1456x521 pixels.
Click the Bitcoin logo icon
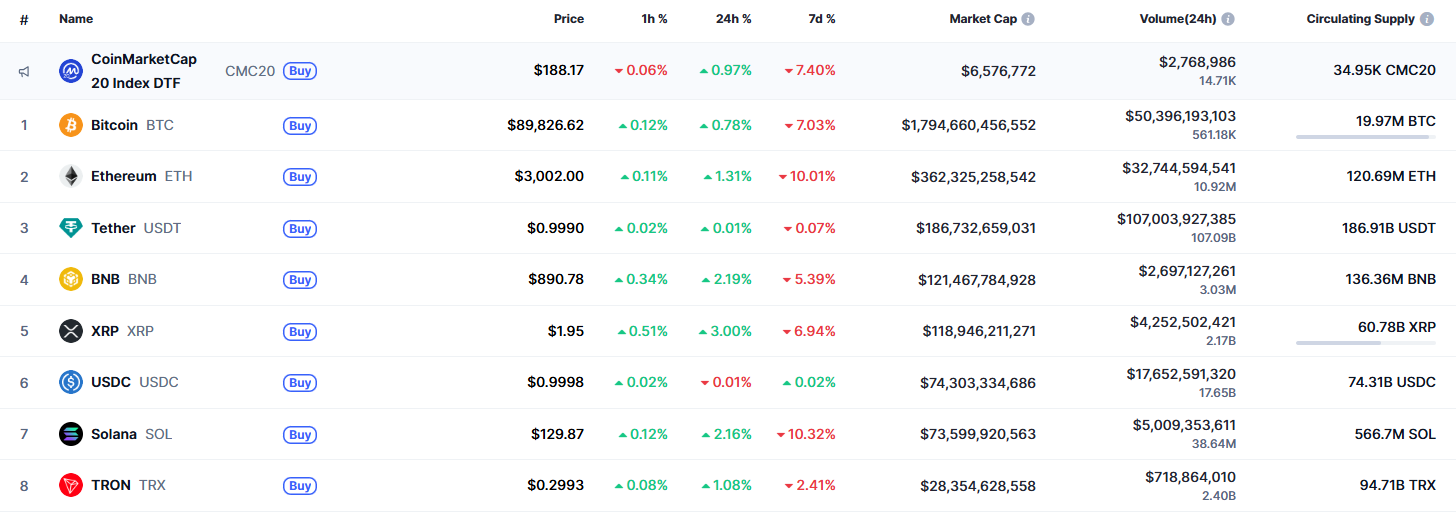(x=71, y=125)
